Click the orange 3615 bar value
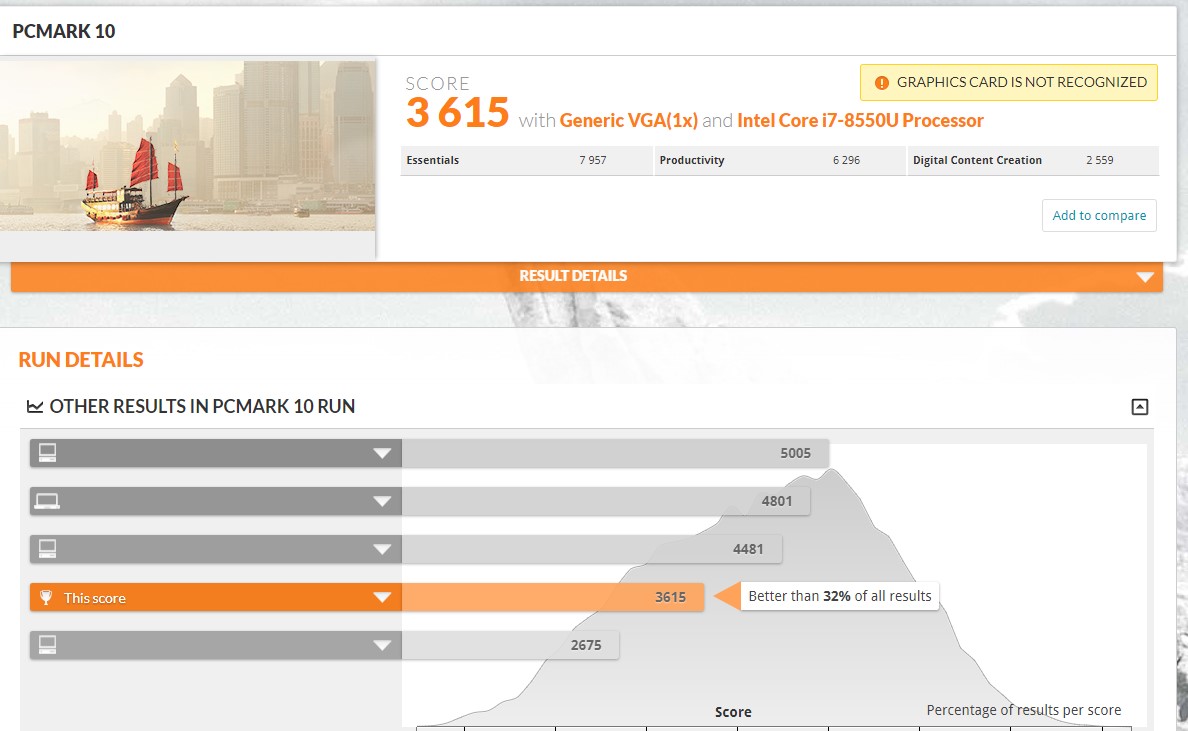Image resolution: width=1188 pixels, height=731 pixels. pos(671,597)
